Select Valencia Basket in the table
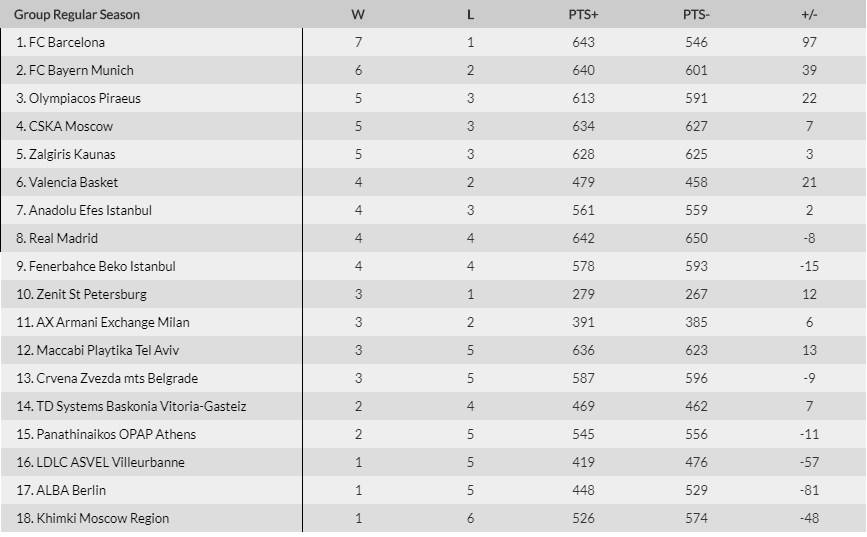 pyautogui.click(x=73, y=182)
